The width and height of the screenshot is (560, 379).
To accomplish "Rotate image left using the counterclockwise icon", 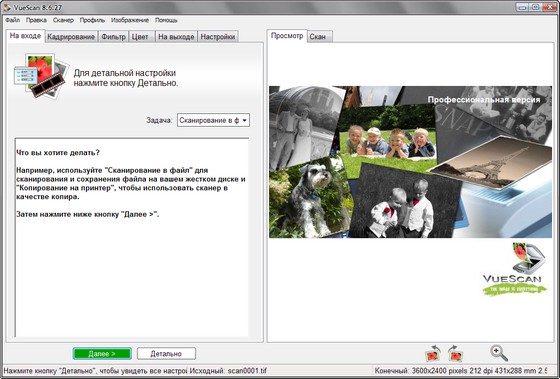I will click(x=433, y=353).
